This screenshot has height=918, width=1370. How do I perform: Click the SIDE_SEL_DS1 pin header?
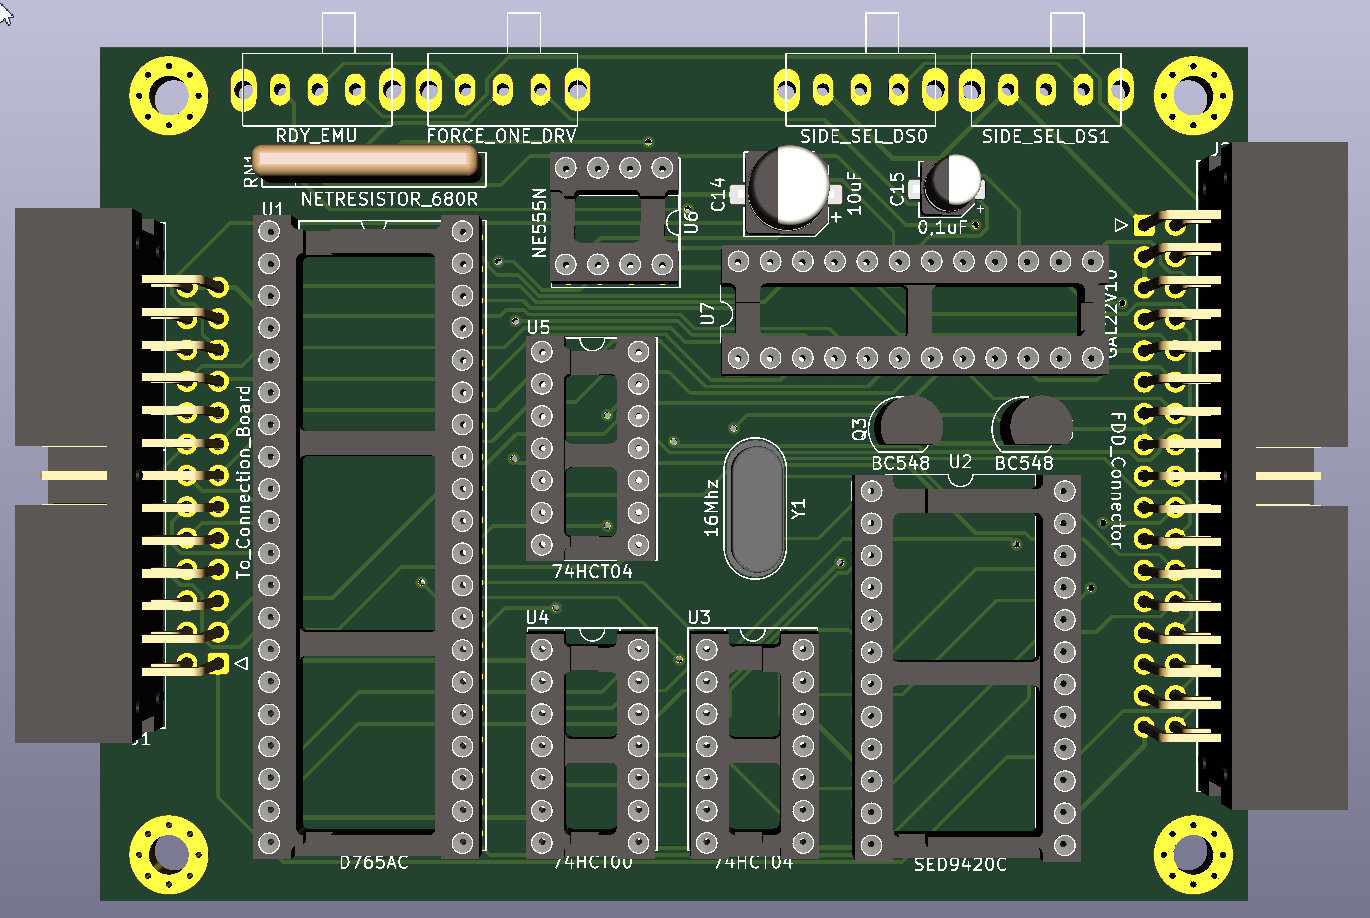pos(1046,90)
